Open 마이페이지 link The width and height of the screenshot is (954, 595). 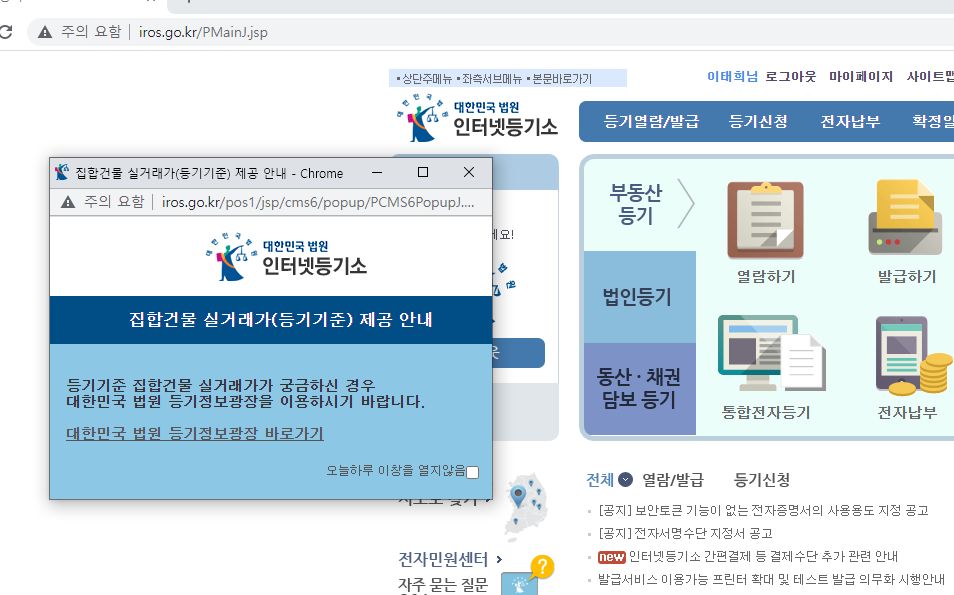click(x=860, y=77)
